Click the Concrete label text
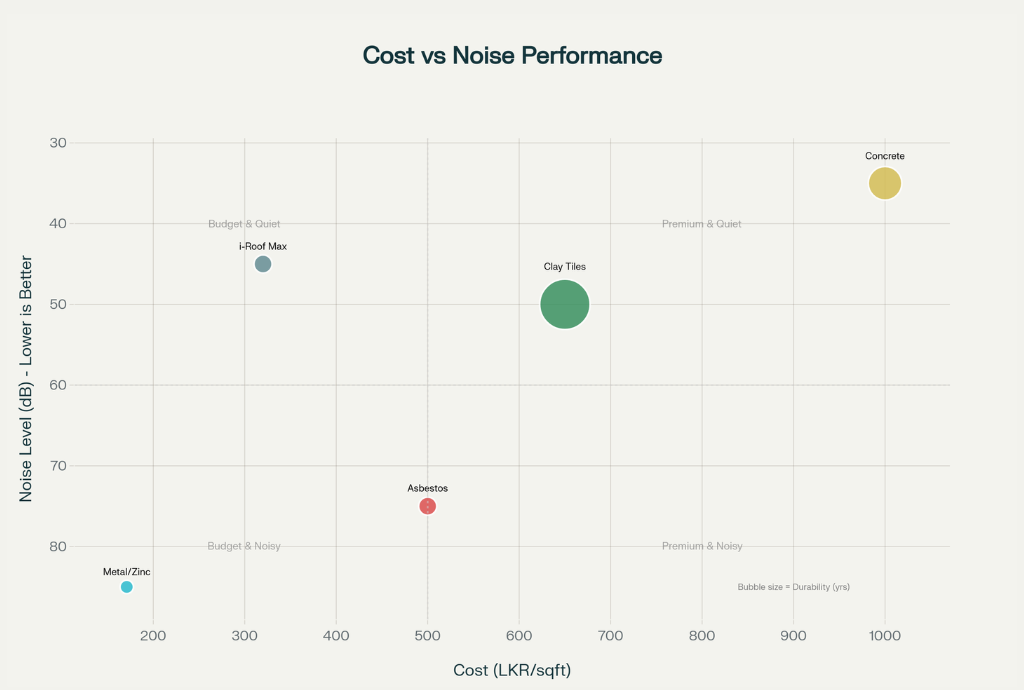This screenshot has width=1024, height=690. [x=885, y=156]
